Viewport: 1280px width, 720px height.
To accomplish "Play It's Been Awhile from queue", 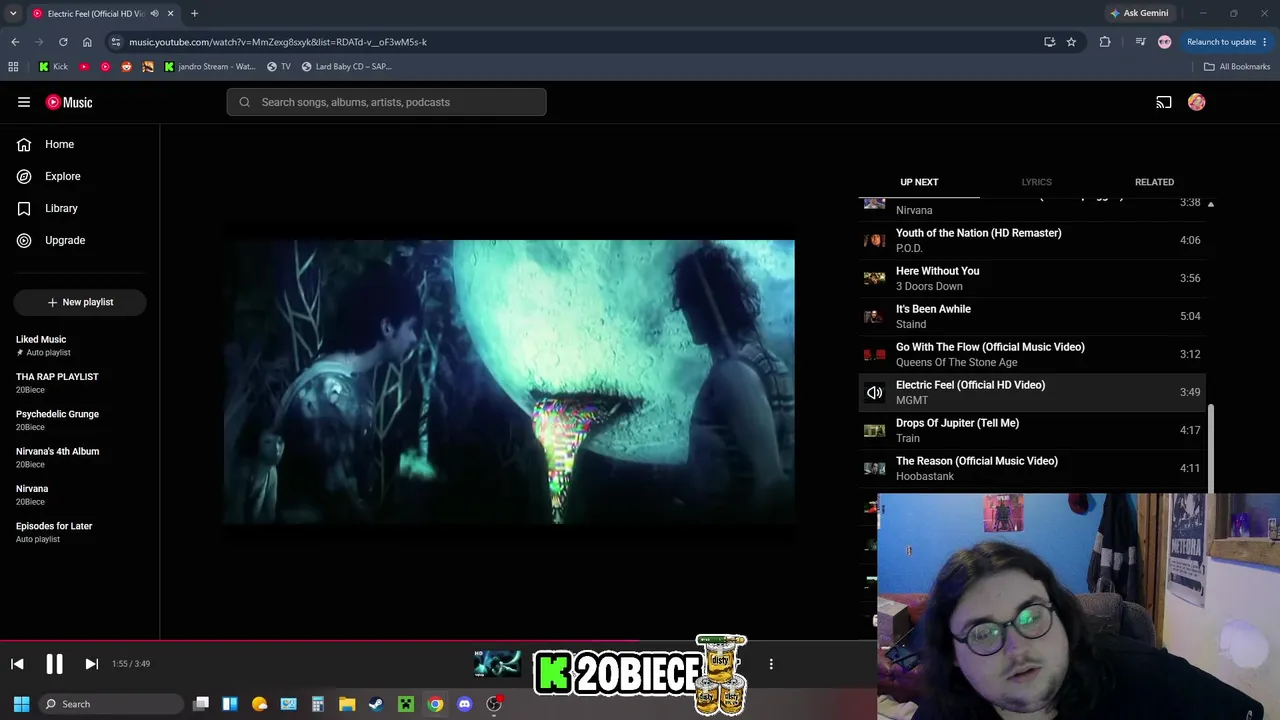I will tap(1032, 316).
